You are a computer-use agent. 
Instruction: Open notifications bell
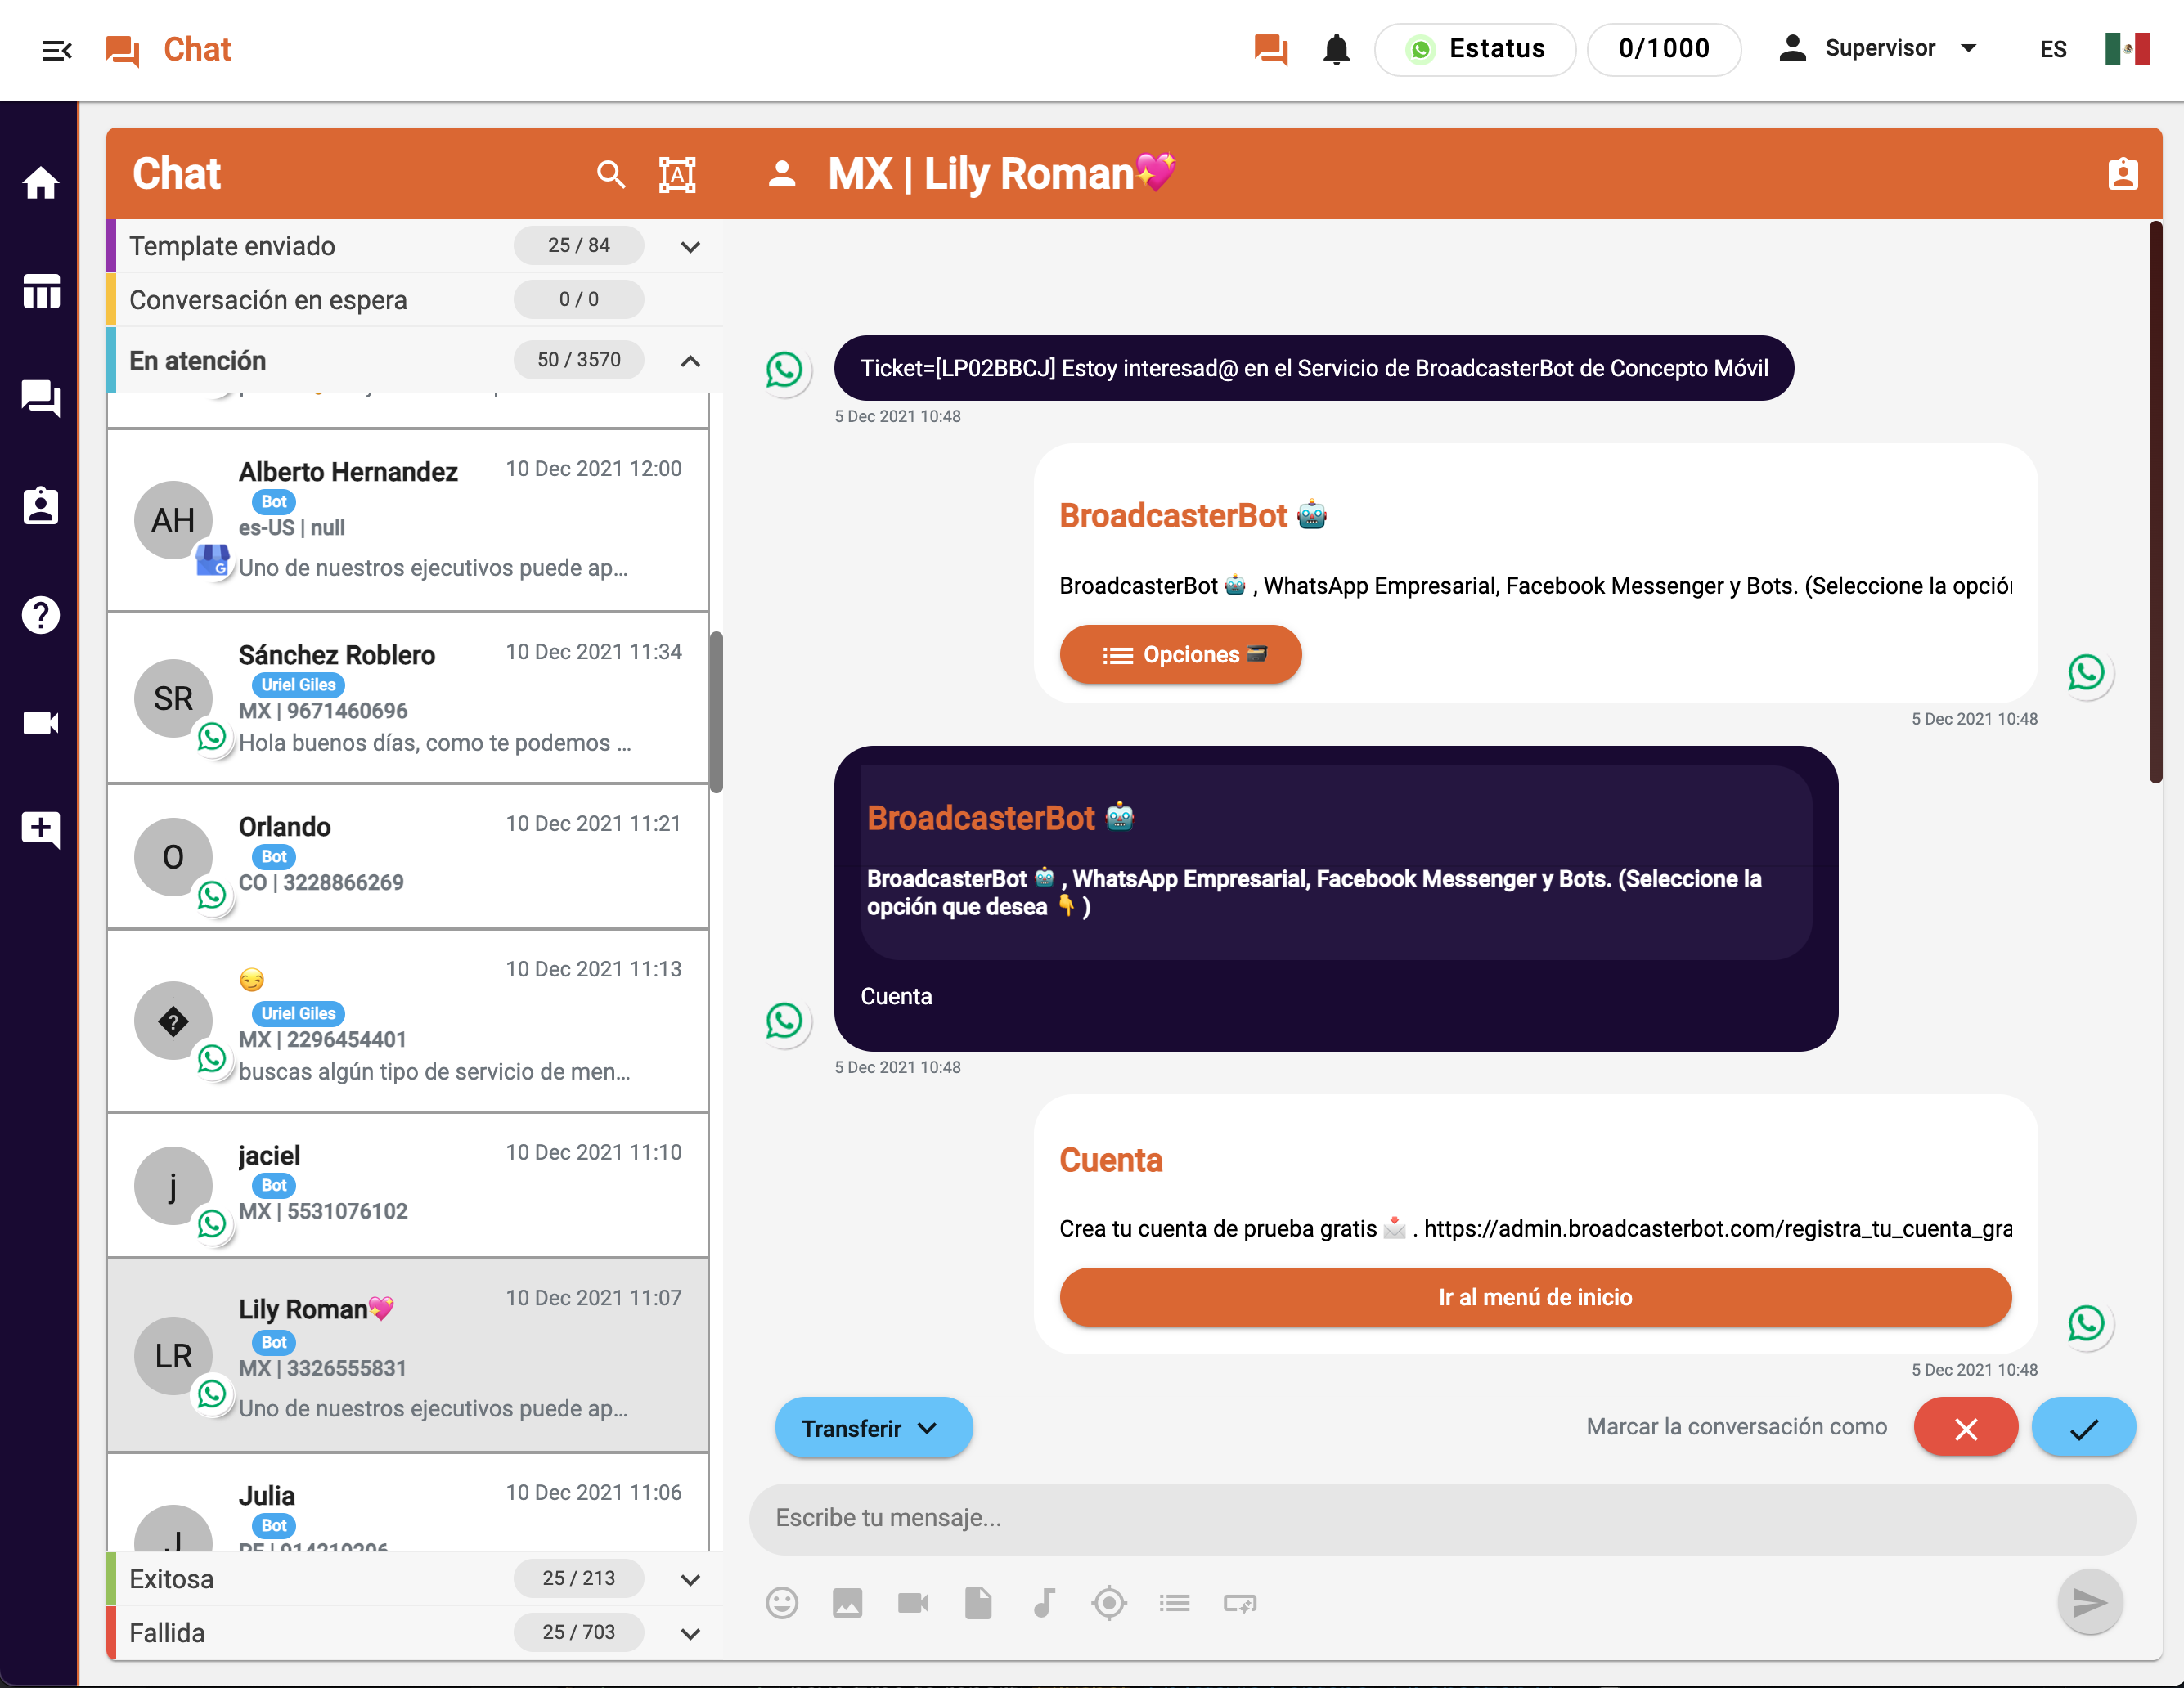1337,48
